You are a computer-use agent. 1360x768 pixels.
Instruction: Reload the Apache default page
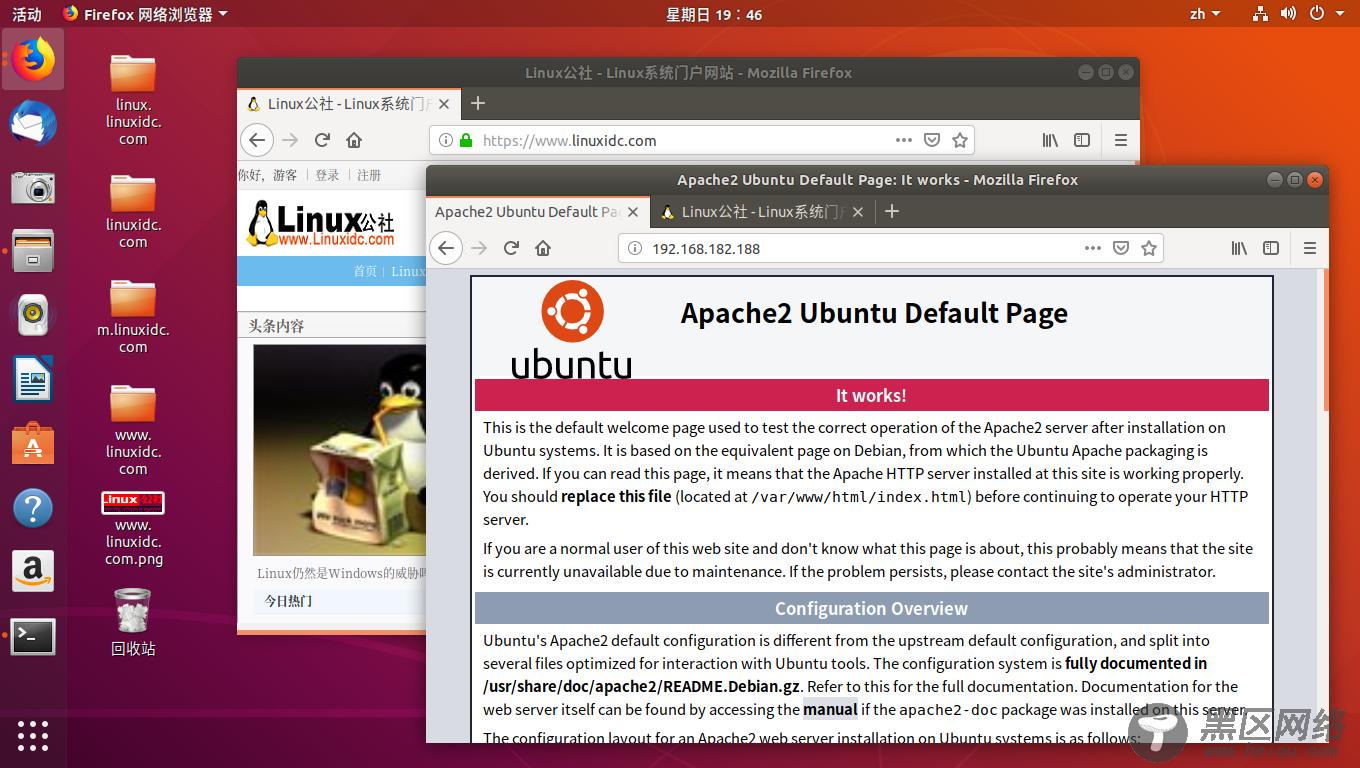(x=511, y=248)
